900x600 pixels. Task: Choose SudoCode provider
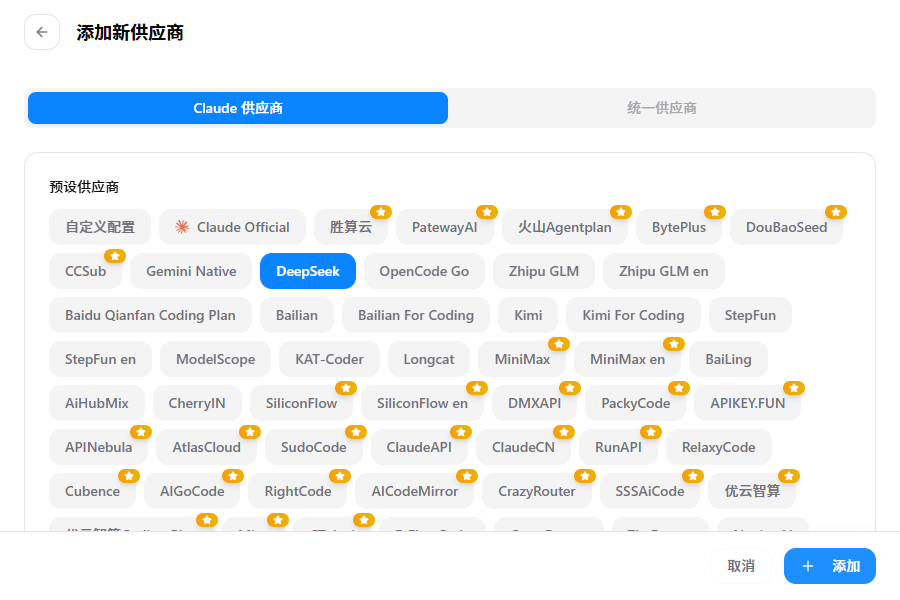pyautogui.click(x=314, y=447)
